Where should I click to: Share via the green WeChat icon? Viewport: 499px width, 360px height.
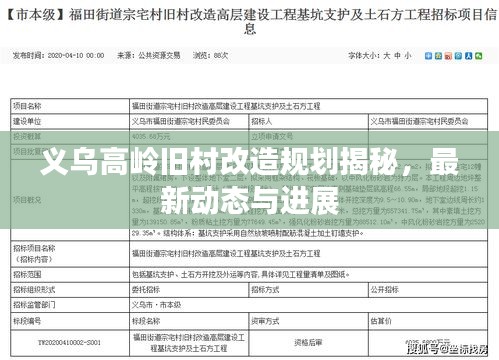(x=479, y=56)
